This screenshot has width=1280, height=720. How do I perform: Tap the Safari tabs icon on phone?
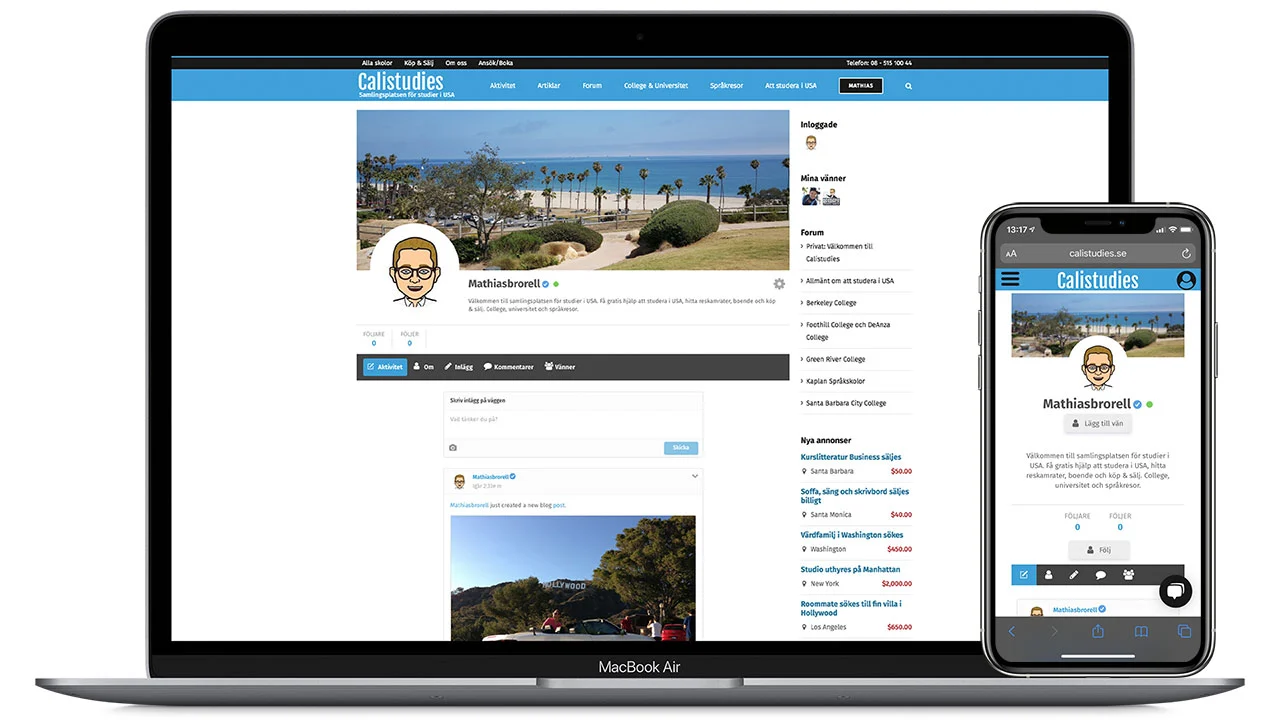(x=1184, y=632)
